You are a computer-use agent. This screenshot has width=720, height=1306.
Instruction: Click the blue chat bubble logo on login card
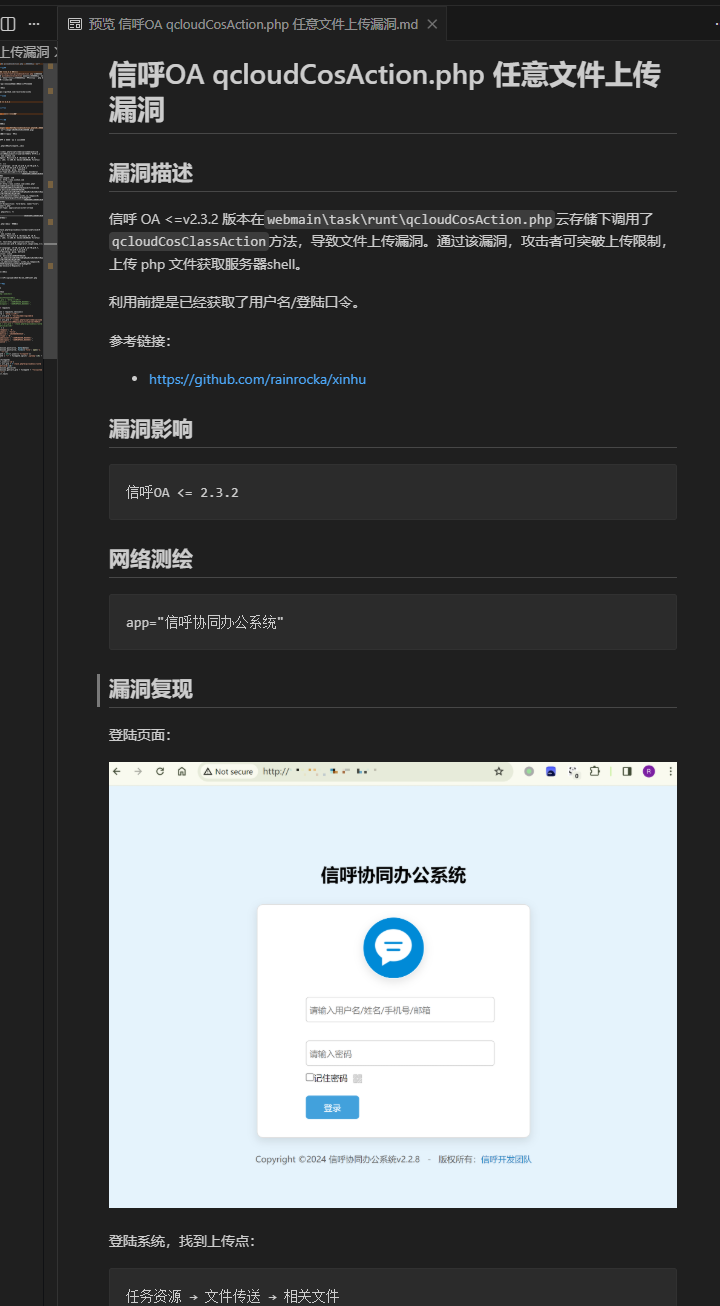(393, 948)
